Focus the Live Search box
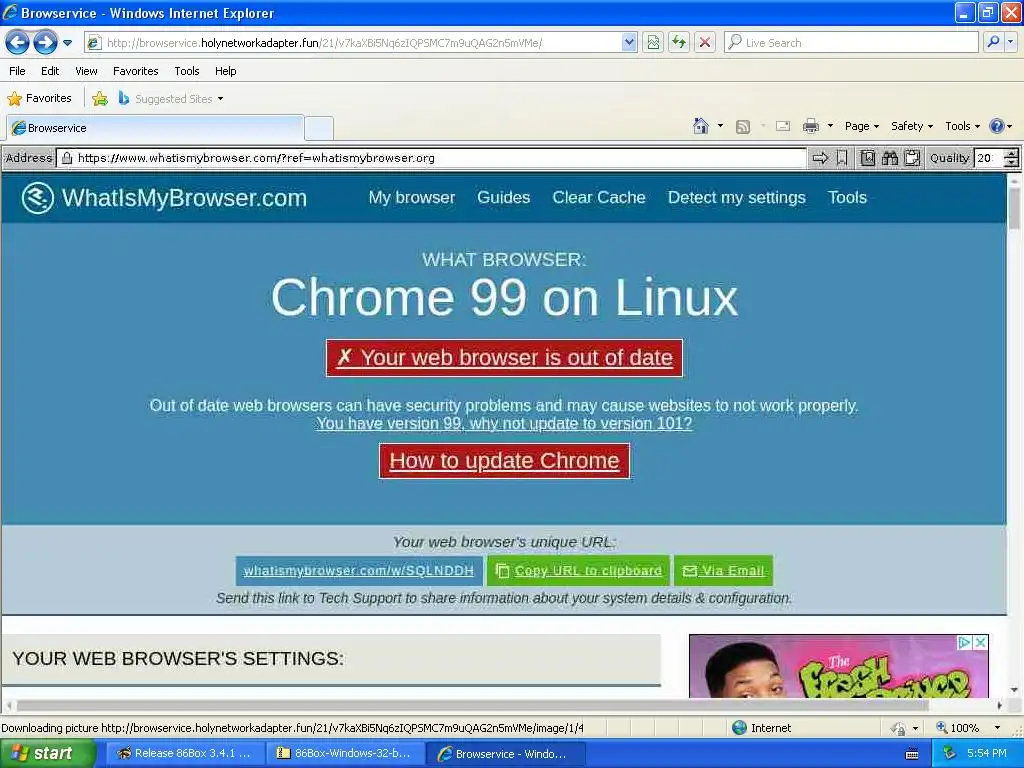Viewport: 1024px width, 768px height. pyautogui.click(x=851, y=42)
